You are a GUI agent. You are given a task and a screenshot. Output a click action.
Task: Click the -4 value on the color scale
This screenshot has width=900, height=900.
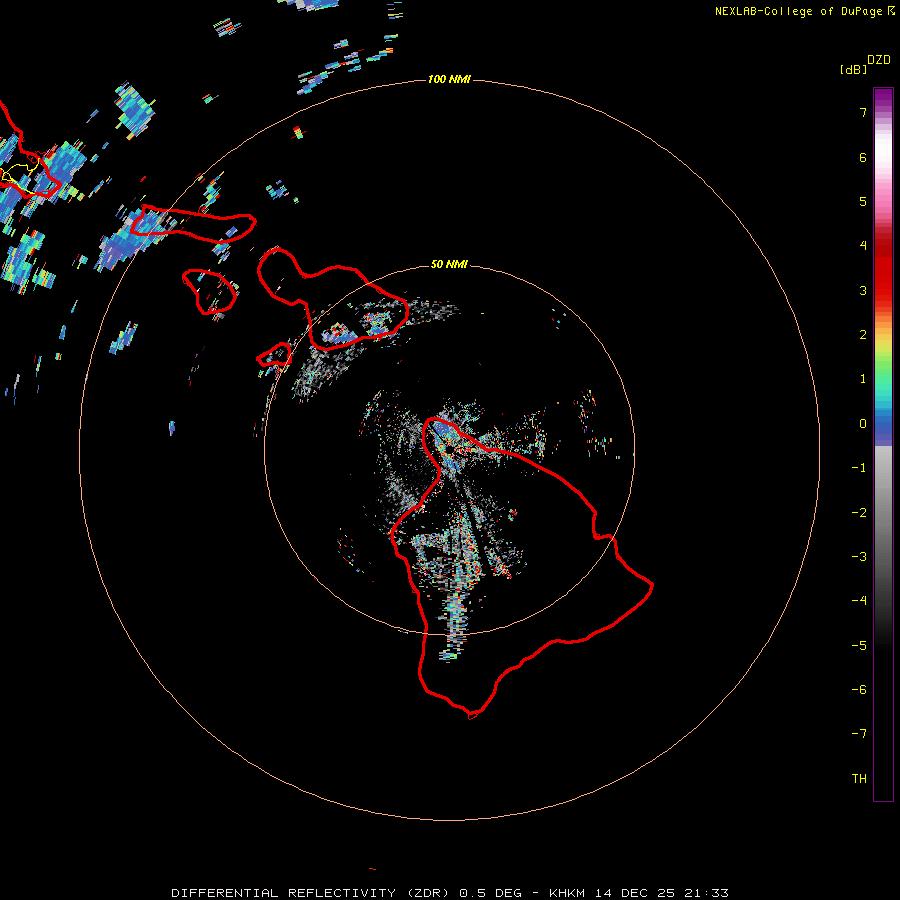coord(859,601)
